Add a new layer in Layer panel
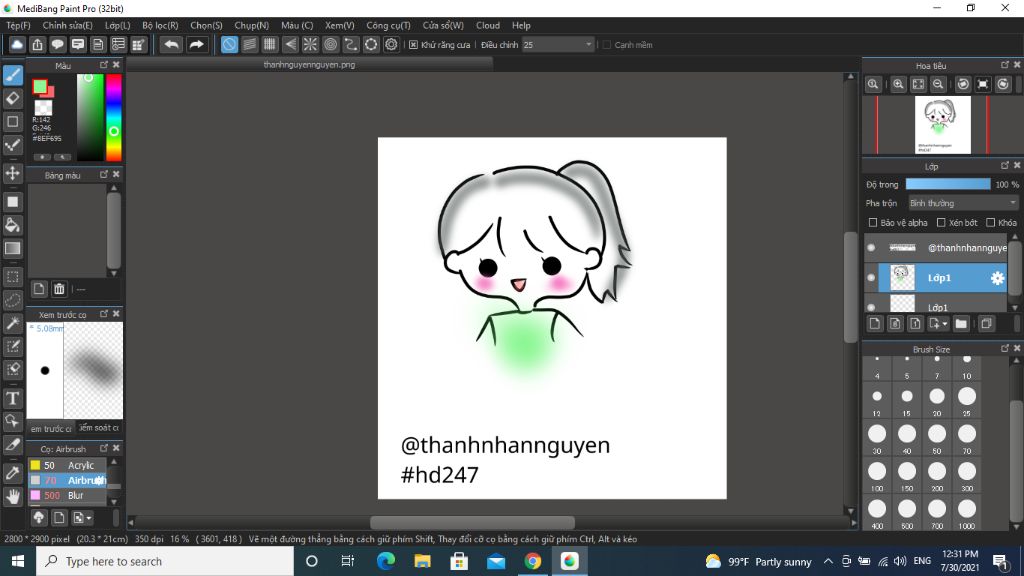 (x=875, y=323)
